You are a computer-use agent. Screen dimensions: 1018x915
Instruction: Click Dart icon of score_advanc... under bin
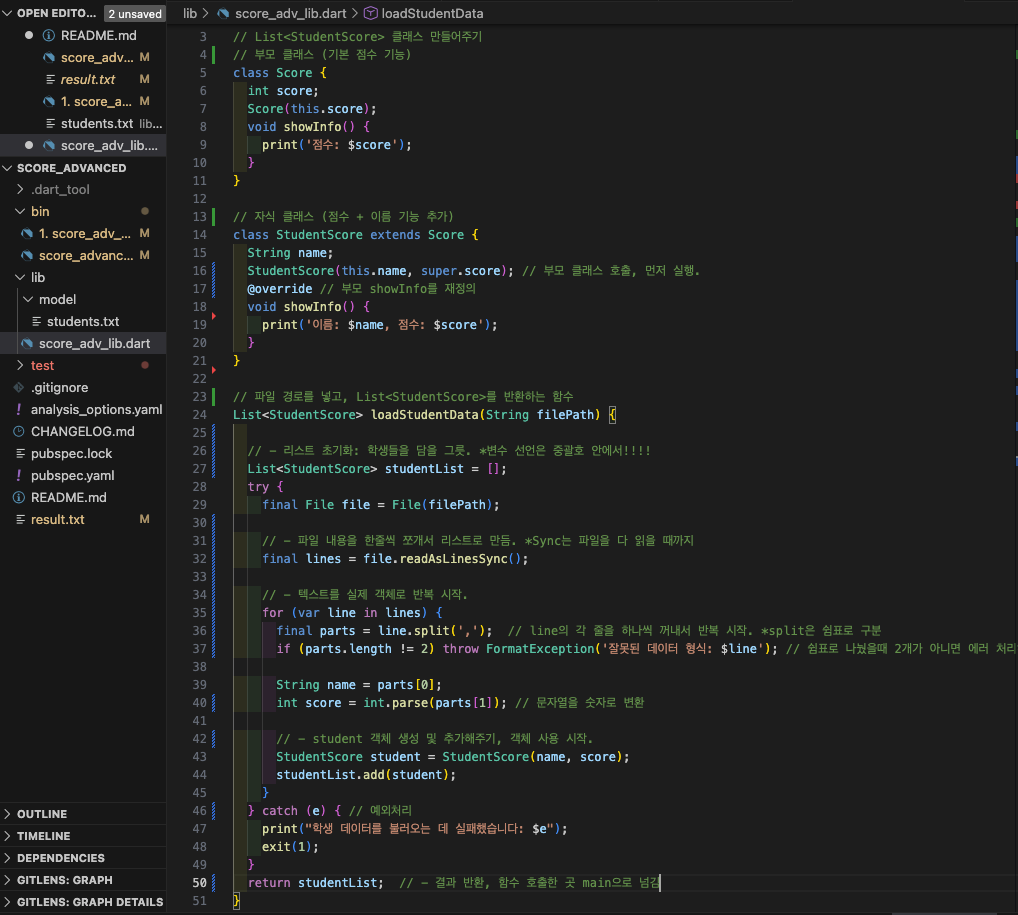point(27,255)
